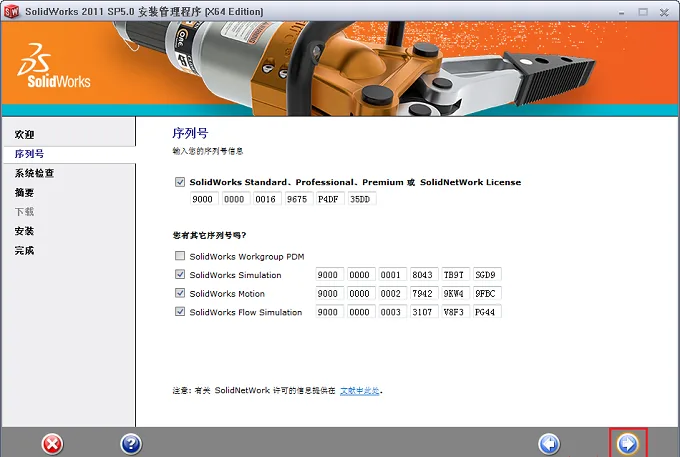Click the first serial field showing 9000

coord(204,199)
